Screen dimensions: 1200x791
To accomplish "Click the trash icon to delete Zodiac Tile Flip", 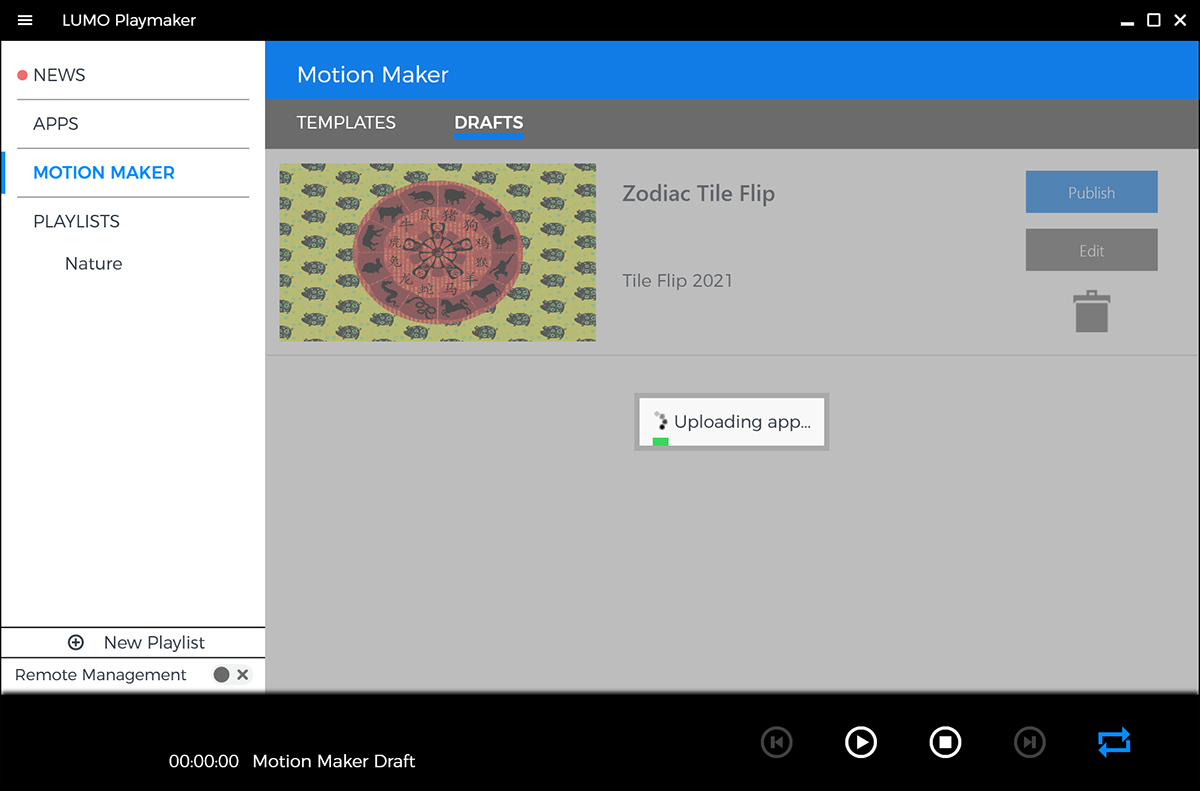I will 1091,311.
